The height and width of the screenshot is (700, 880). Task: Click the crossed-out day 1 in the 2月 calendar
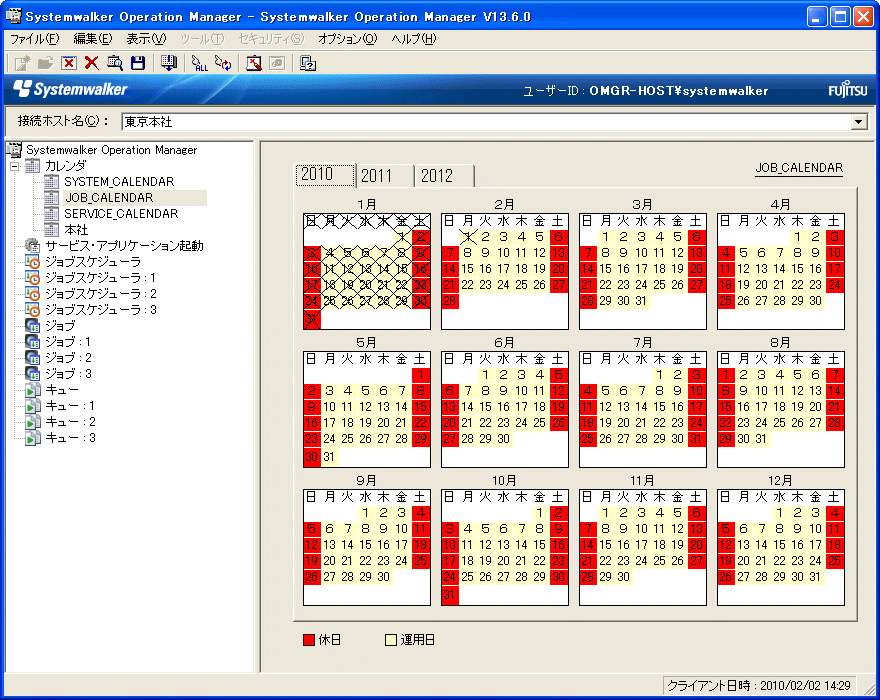[x=468, y=237]
